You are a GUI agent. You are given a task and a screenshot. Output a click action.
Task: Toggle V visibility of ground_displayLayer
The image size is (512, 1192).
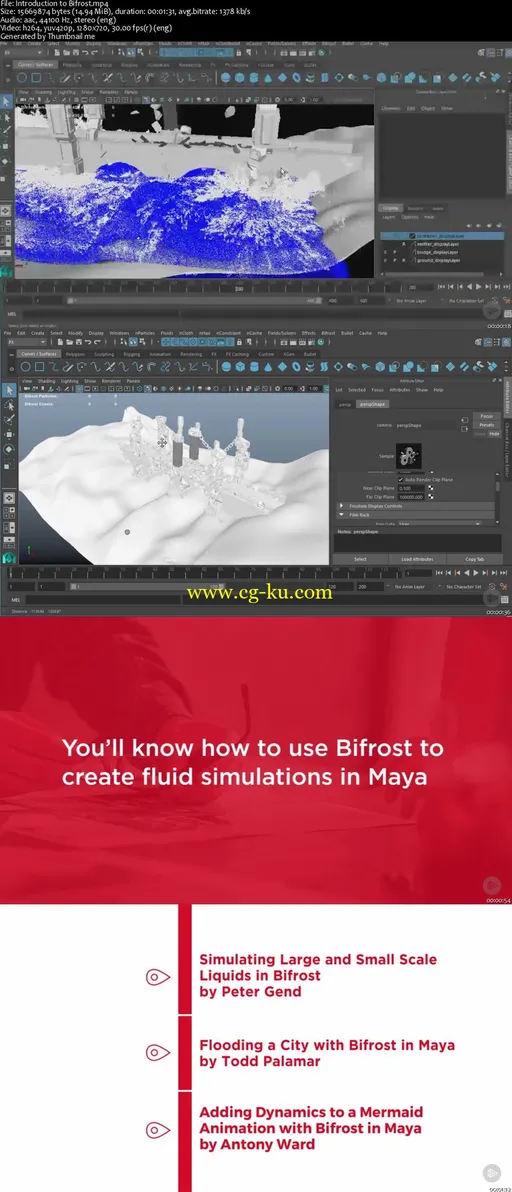click(385, 260)
